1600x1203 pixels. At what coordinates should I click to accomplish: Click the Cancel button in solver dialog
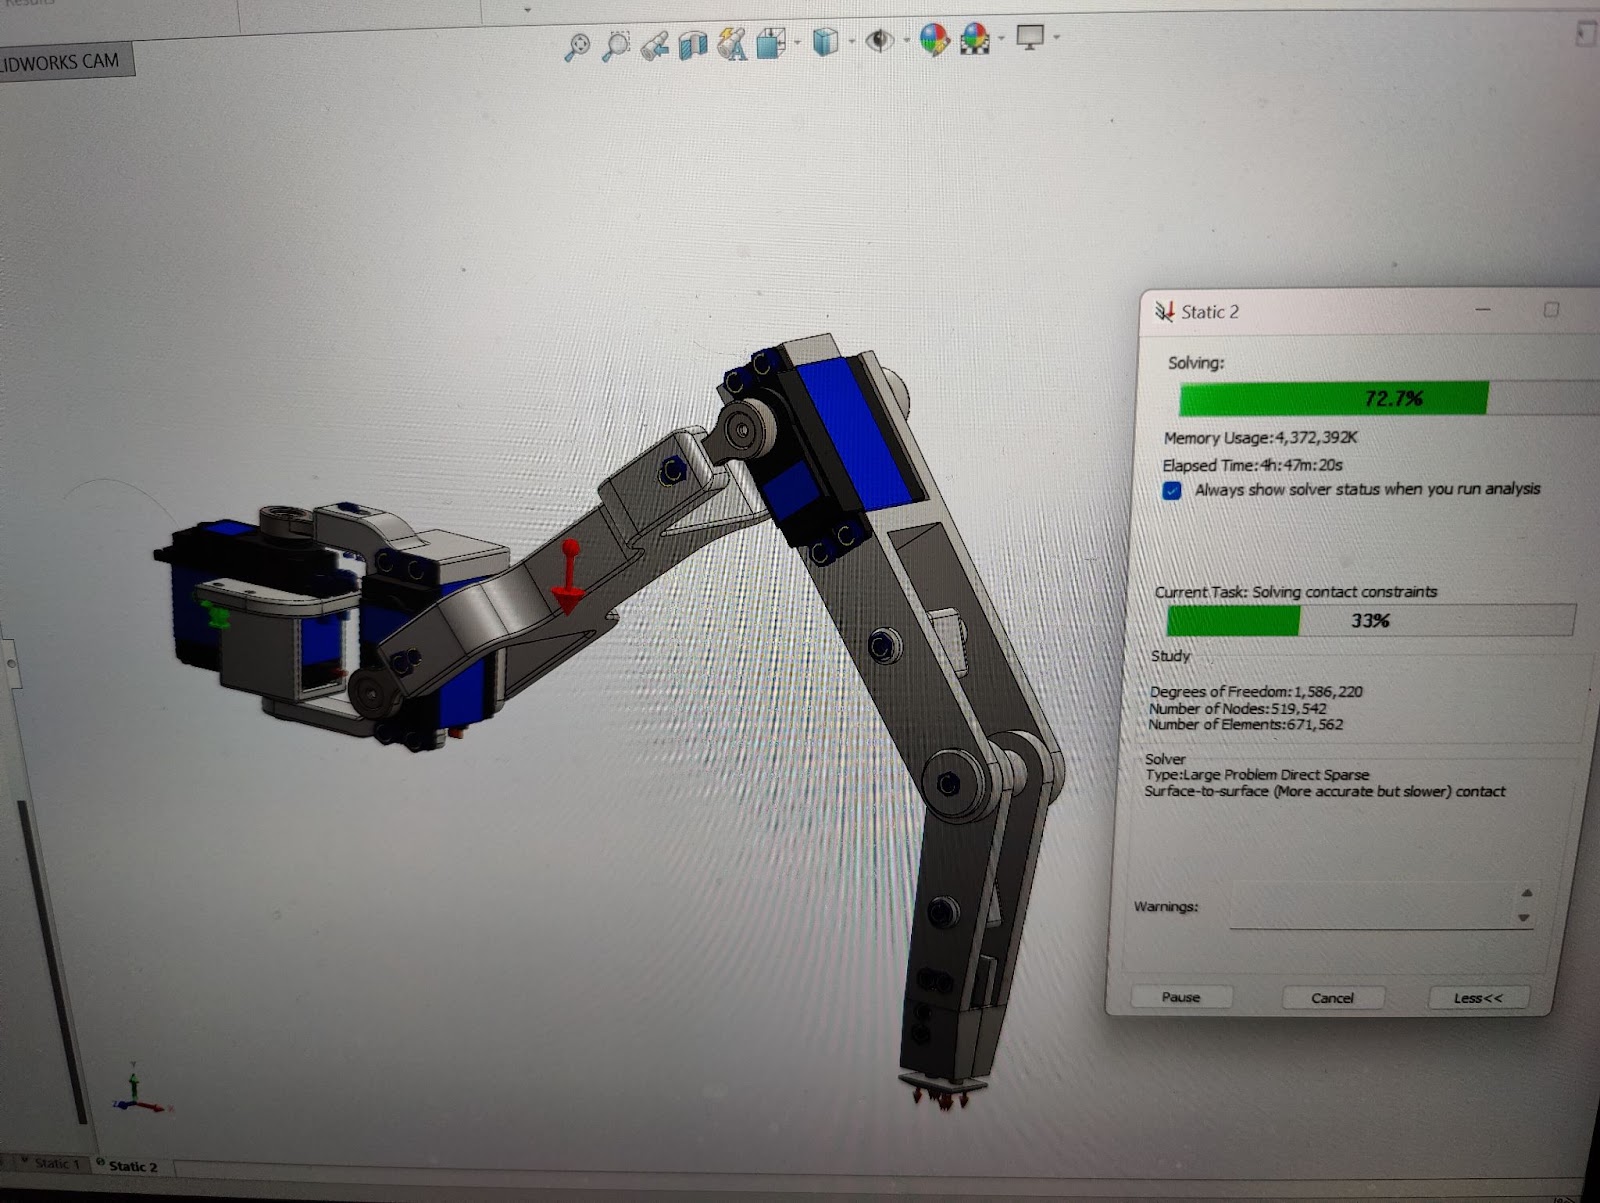click(x=1332, y=998)
